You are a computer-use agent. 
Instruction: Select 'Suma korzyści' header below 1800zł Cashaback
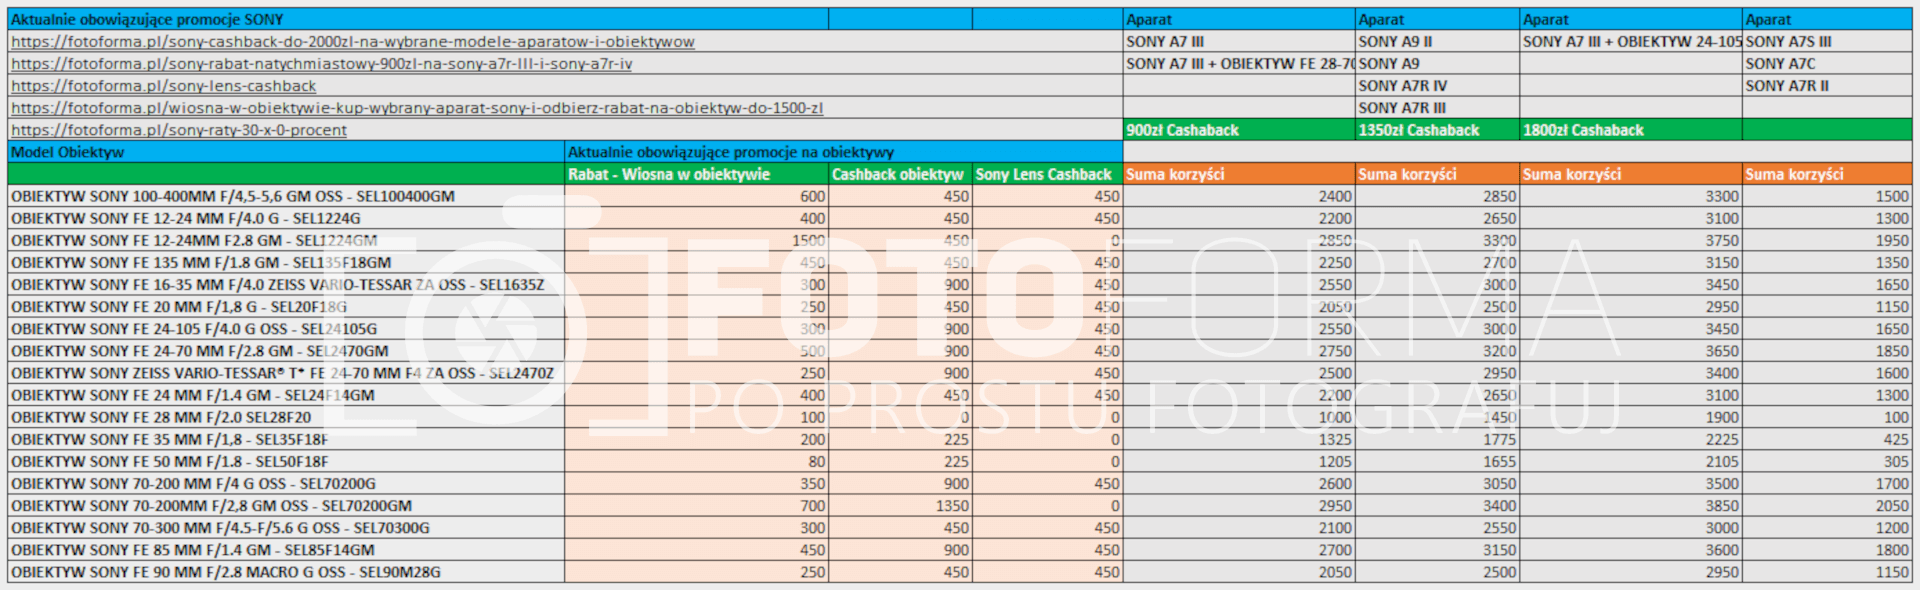tap(1630, 174)
